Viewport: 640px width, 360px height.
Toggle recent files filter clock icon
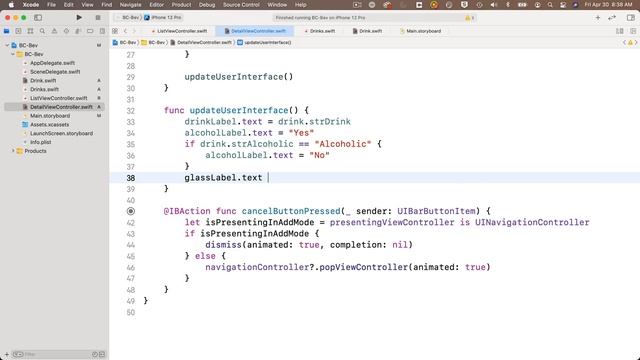[x=95, y=354]
